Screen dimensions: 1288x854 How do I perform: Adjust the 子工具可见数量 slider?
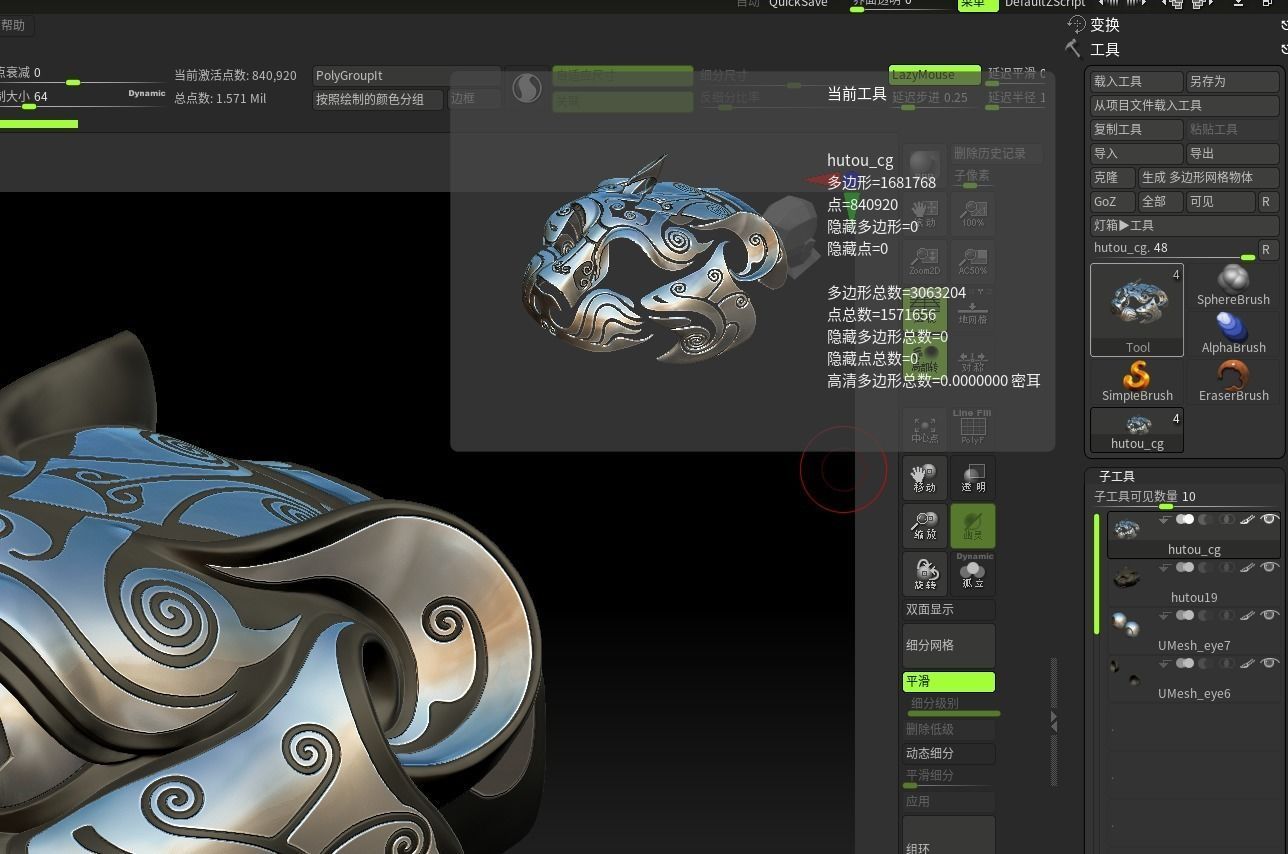point(1185,499)
